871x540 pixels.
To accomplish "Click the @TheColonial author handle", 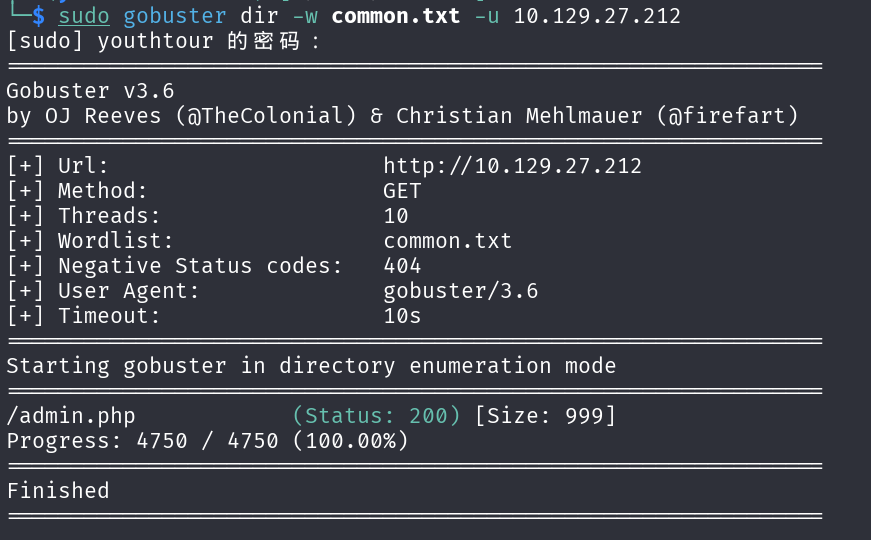I will coord(265,116).
